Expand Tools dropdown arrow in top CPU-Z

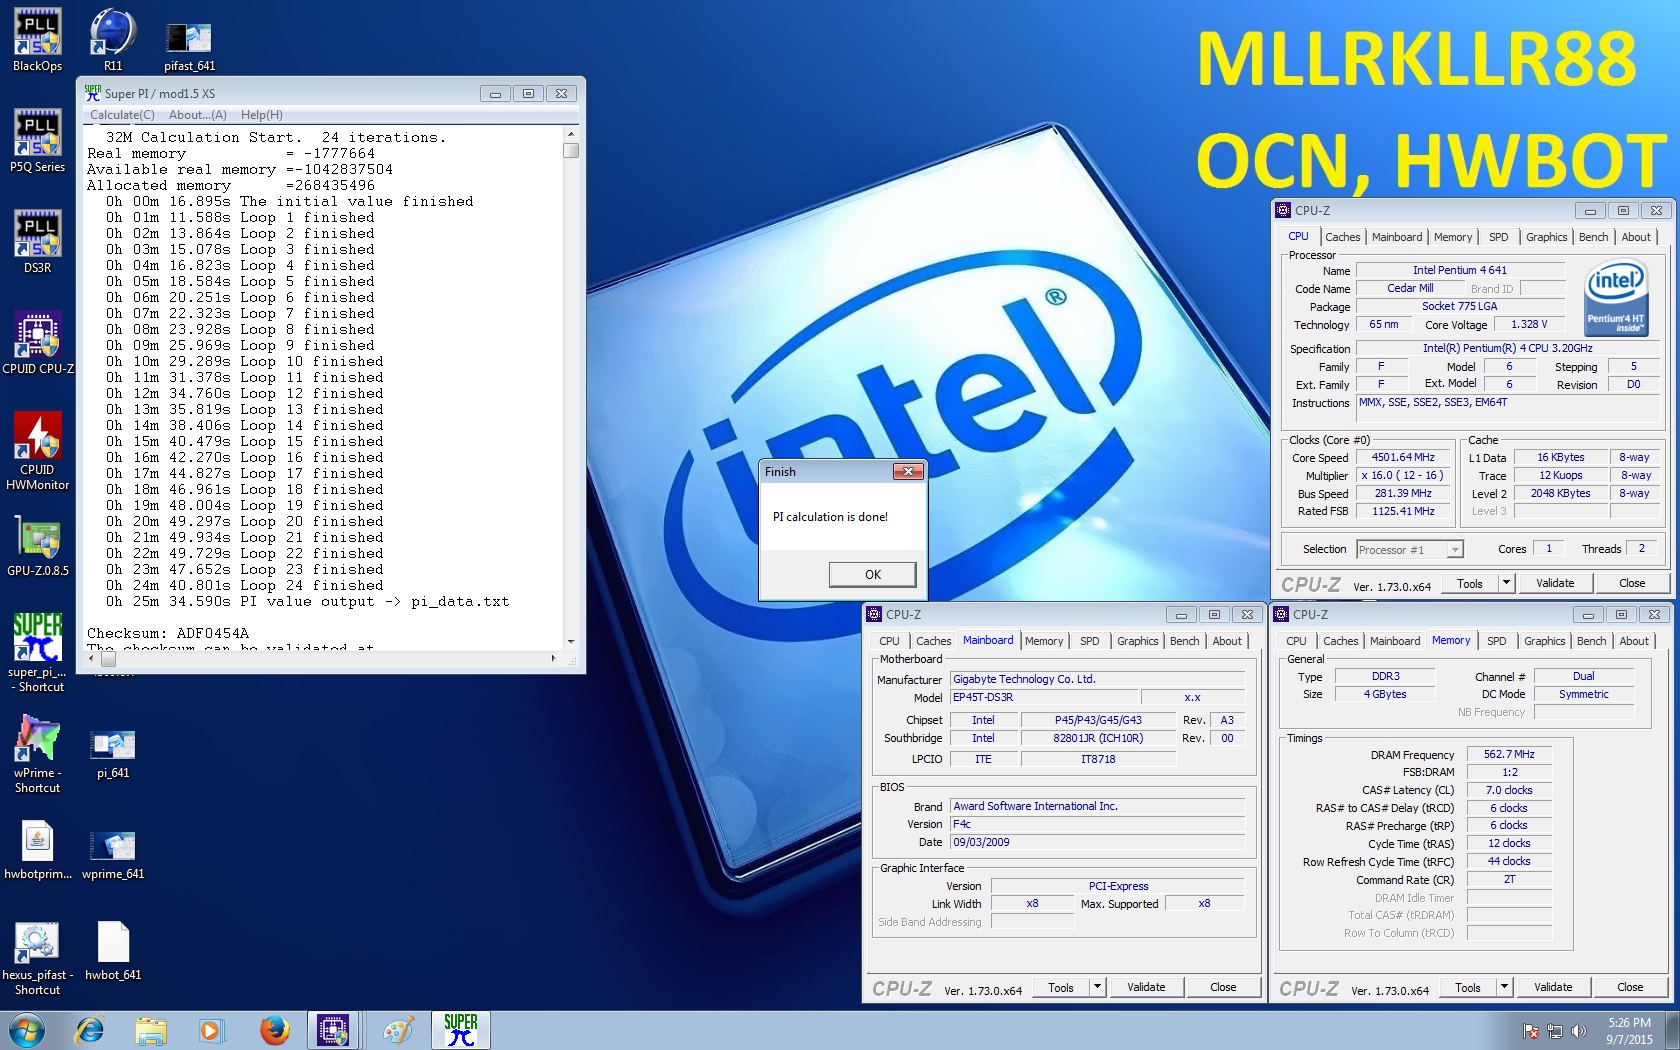click(x=1506, y=583)
